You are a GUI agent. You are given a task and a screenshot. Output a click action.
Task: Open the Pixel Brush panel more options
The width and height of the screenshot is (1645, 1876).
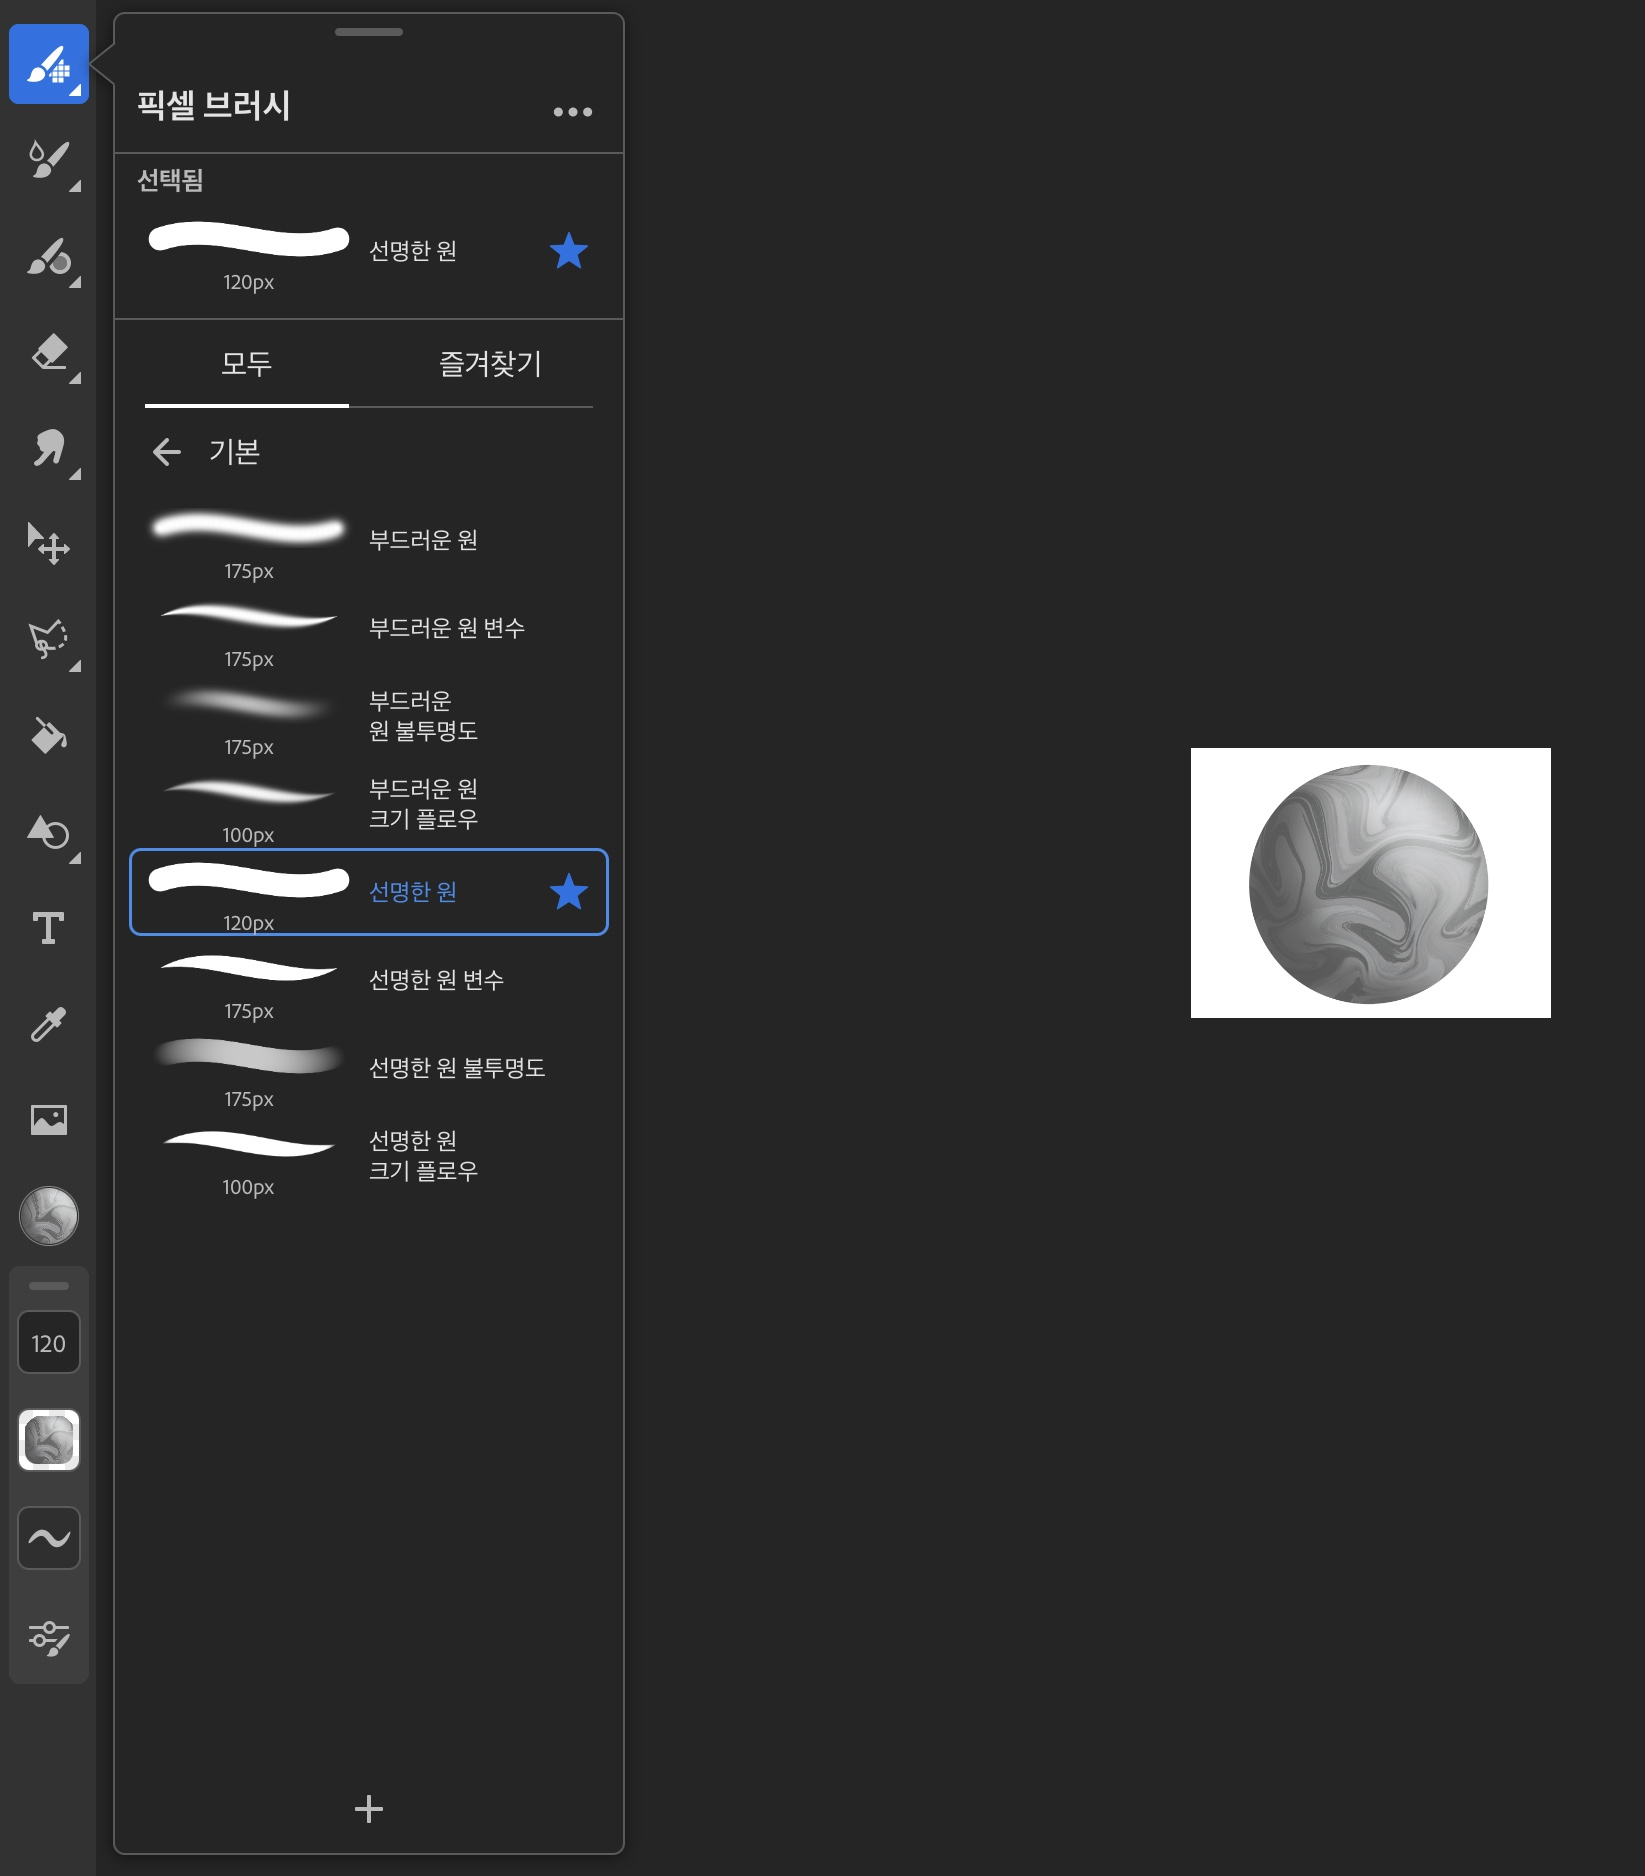tap(573, 112)
